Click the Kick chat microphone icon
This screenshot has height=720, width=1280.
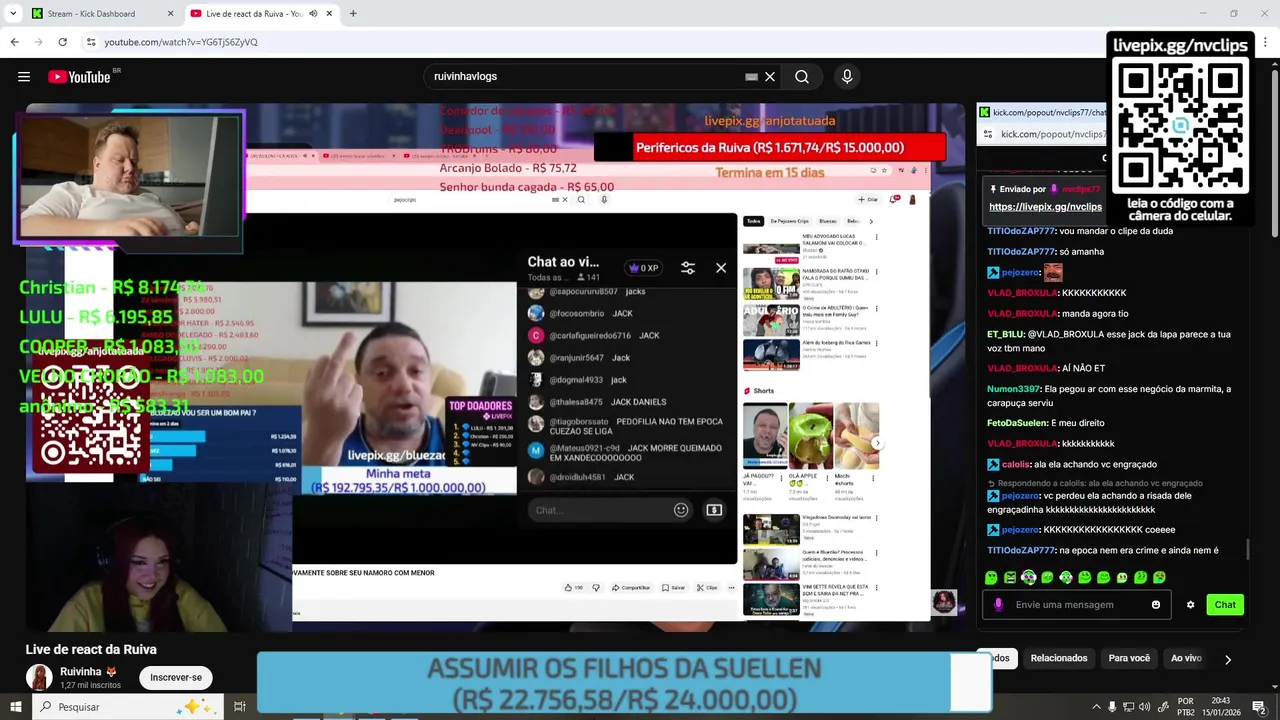click(998, 605)
